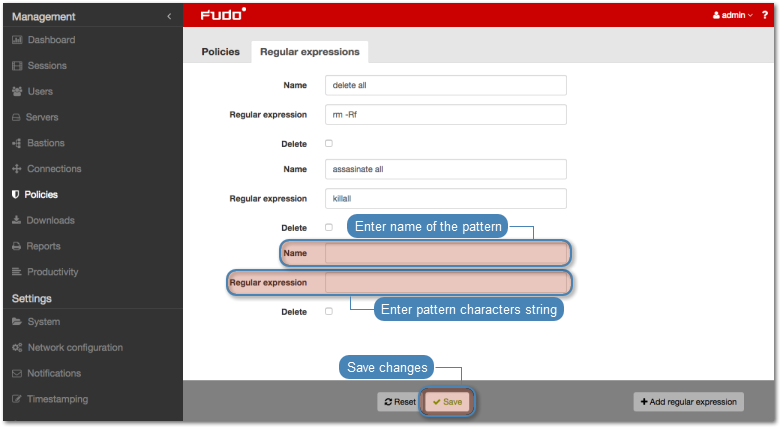The height and width of the screenshot is (429, 782).
Task: Select the Regular expressions tab
Action: coord(309,52)
